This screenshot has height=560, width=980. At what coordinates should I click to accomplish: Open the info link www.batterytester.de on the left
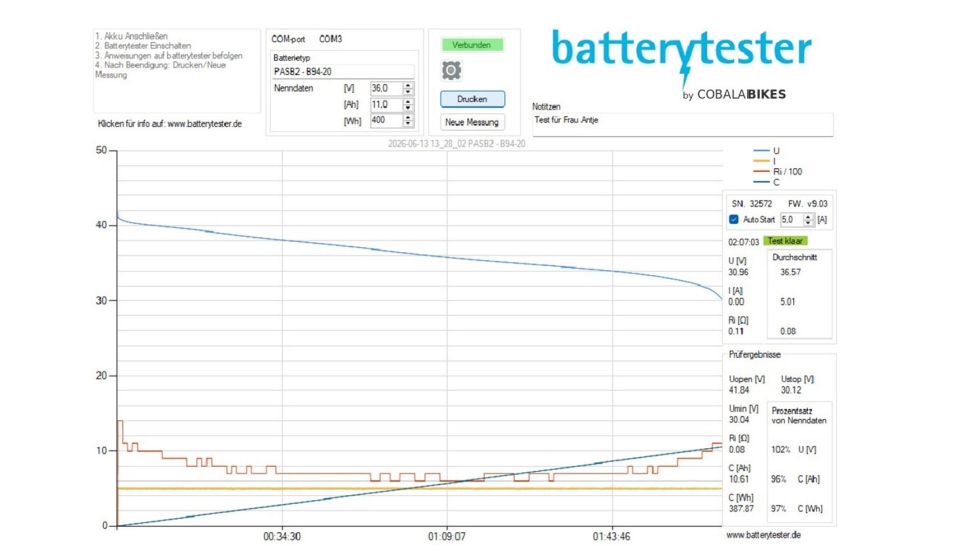[x=204, y=124]
